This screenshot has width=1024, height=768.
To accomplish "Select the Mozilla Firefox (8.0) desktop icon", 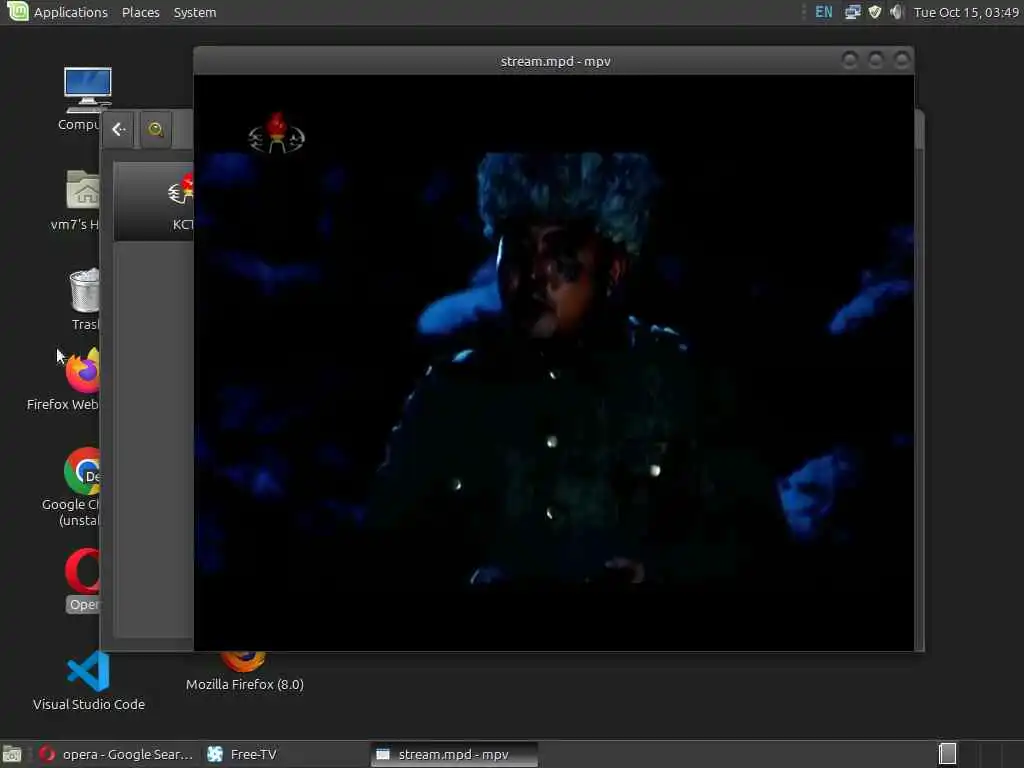I will pyautogui.click(x=244, y=671).
